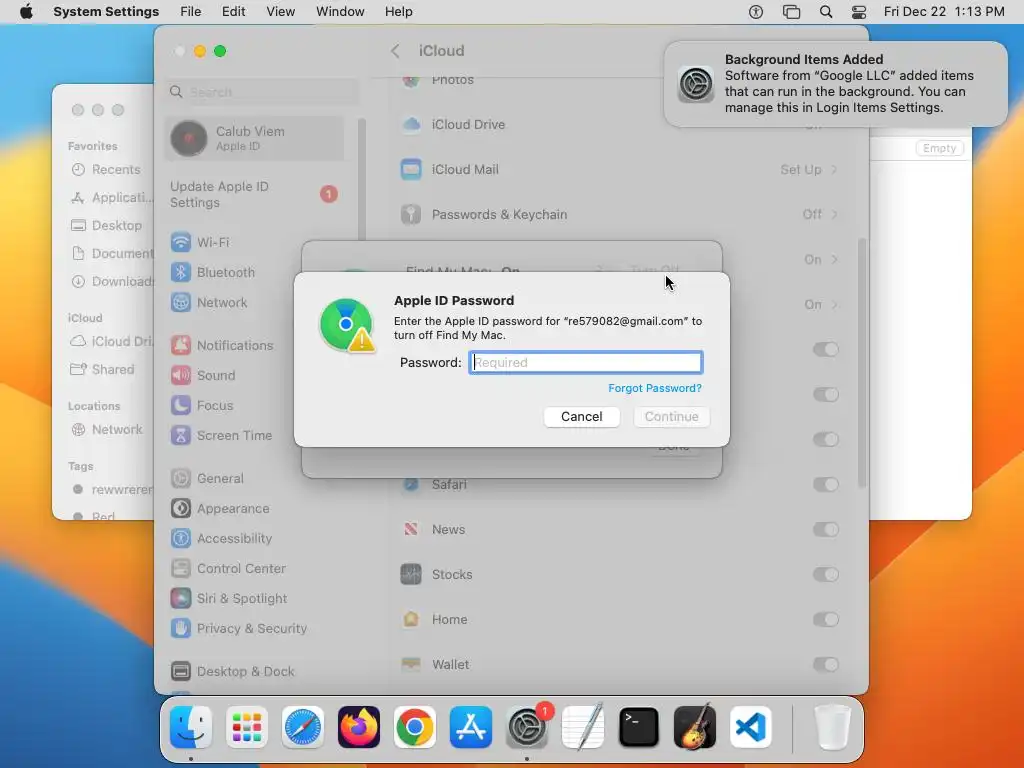Click the Forgot Password? link
The height and width of the screenshot is (768, 1024).
point(655,388)
